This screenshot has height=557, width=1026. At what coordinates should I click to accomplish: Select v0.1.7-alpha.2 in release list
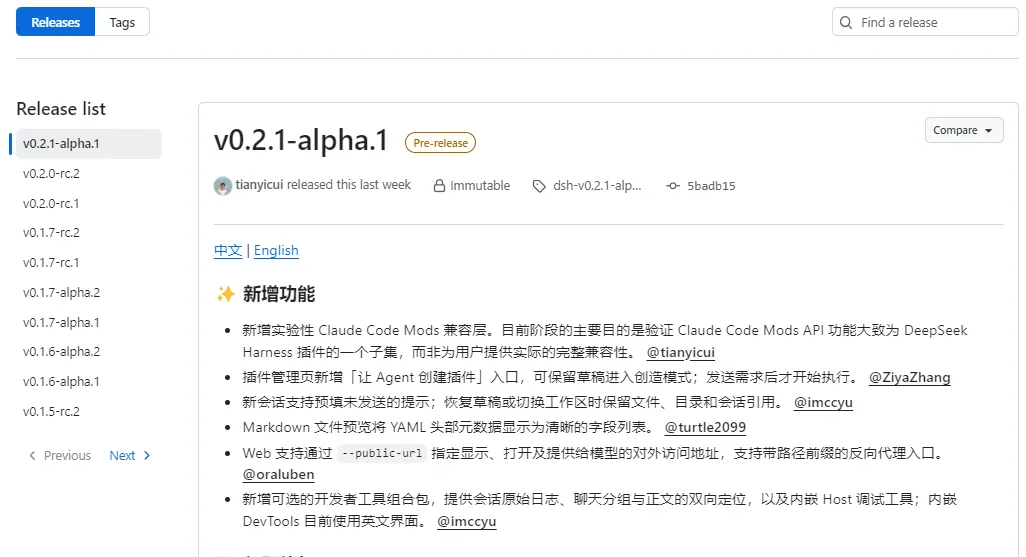pyautogui.click(x=62, y=293)
